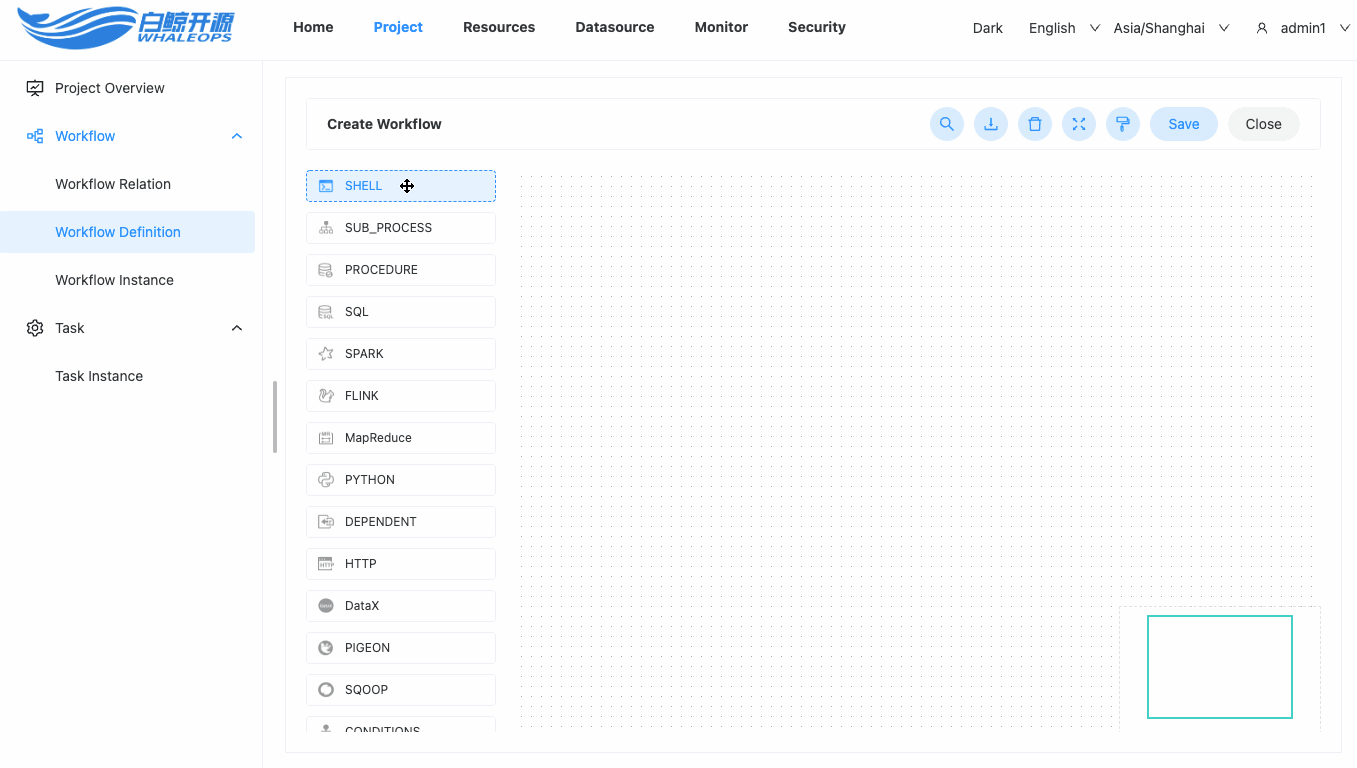
Task: Click the admin1 user avatar icon
Action: click(1262, 28)
